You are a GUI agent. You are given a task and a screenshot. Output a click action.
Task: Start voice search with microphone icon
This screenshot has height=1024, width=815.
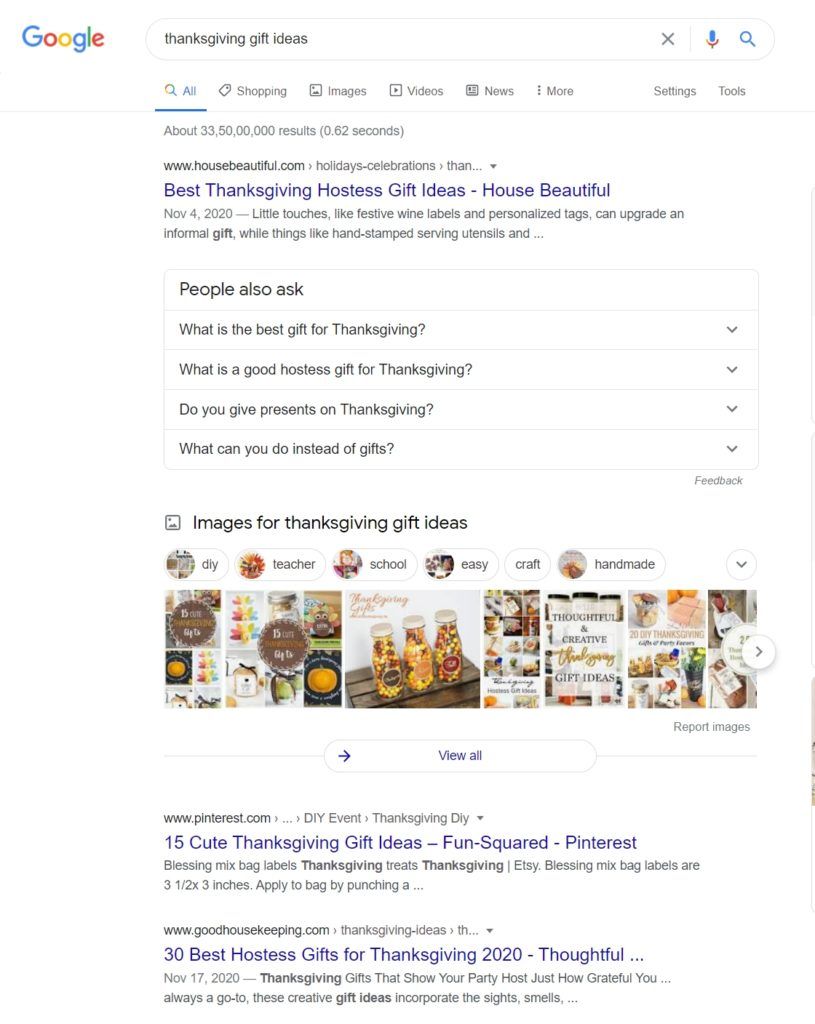click(712, 39)
